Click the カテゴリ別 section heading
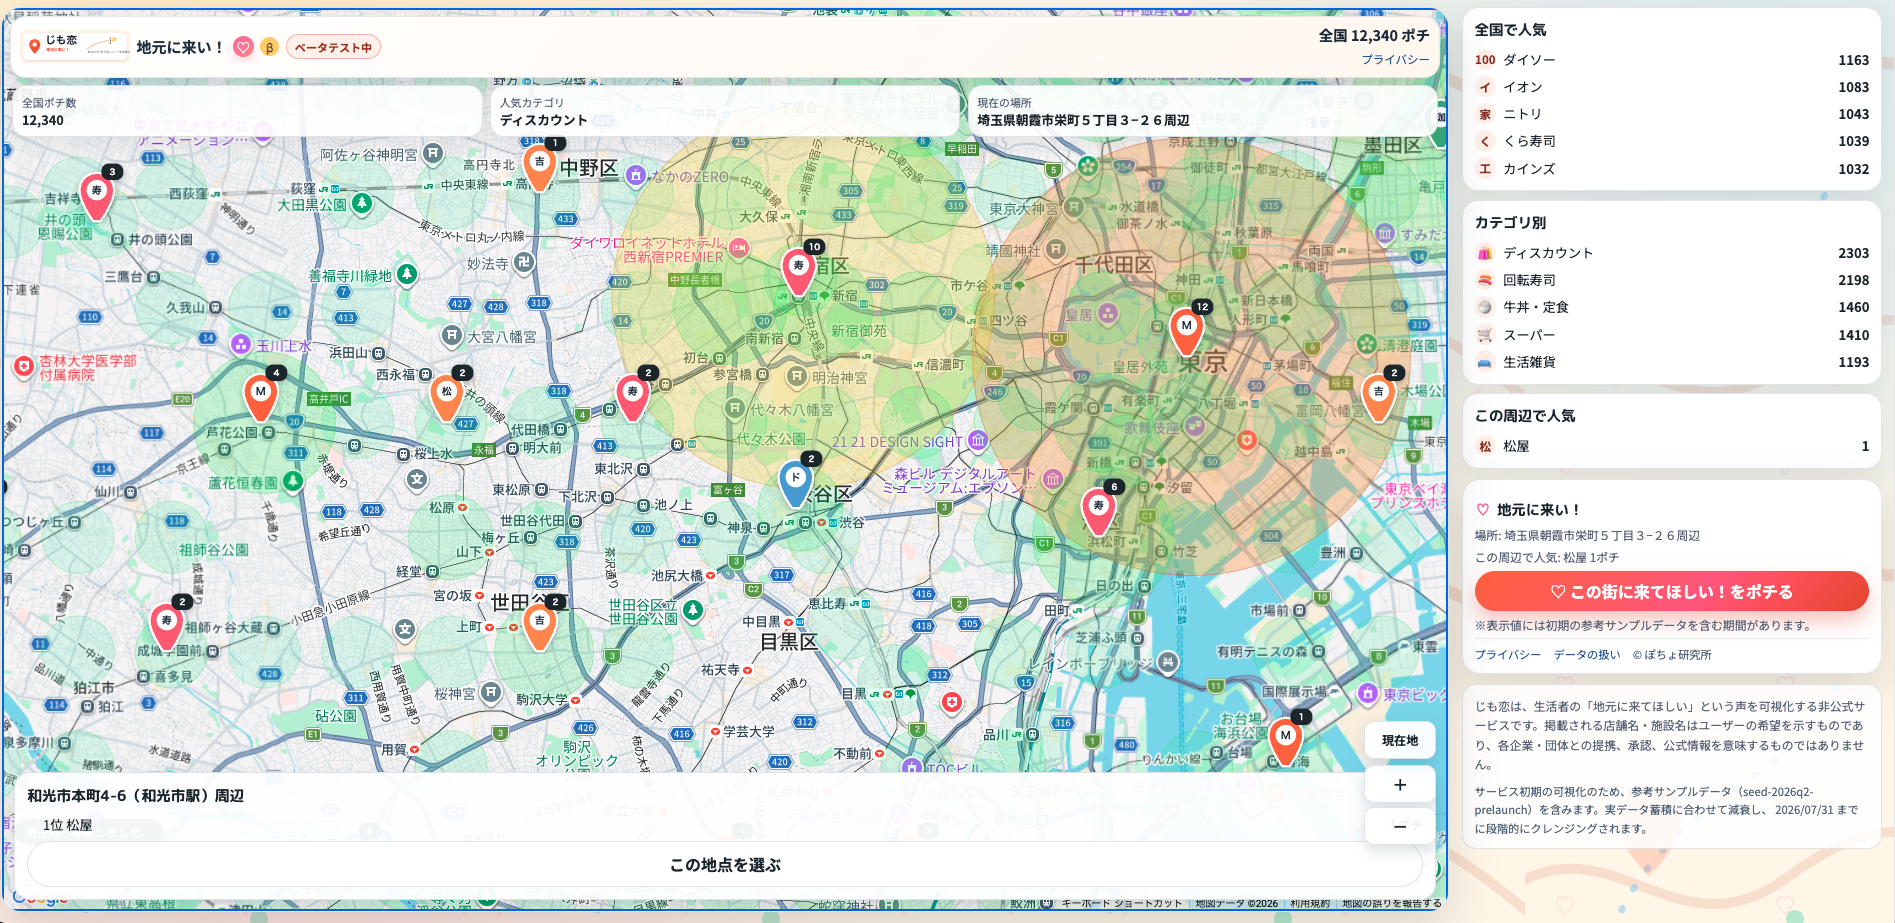The image size is (1895, 923). pos(1510,223)
